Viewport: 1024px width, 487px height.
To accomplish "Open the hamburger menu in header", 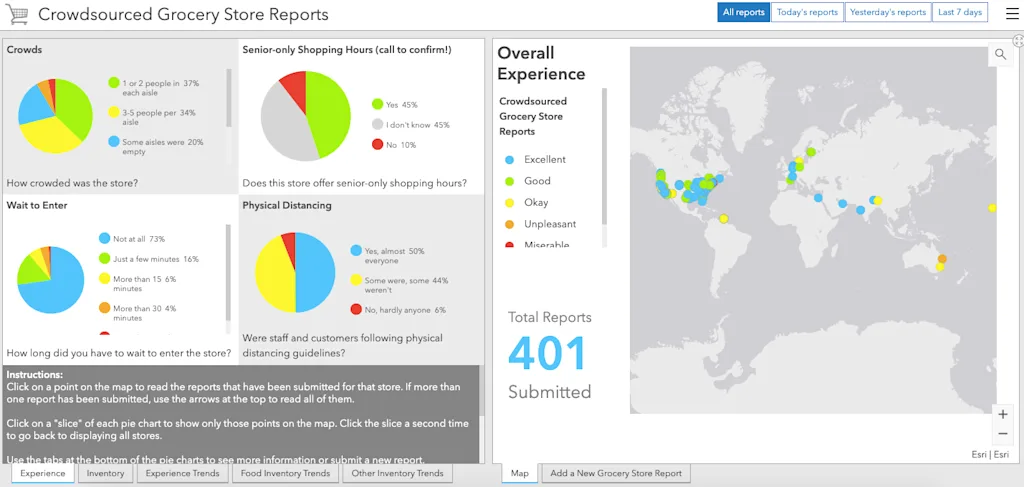I will [x=1012, y=13].
